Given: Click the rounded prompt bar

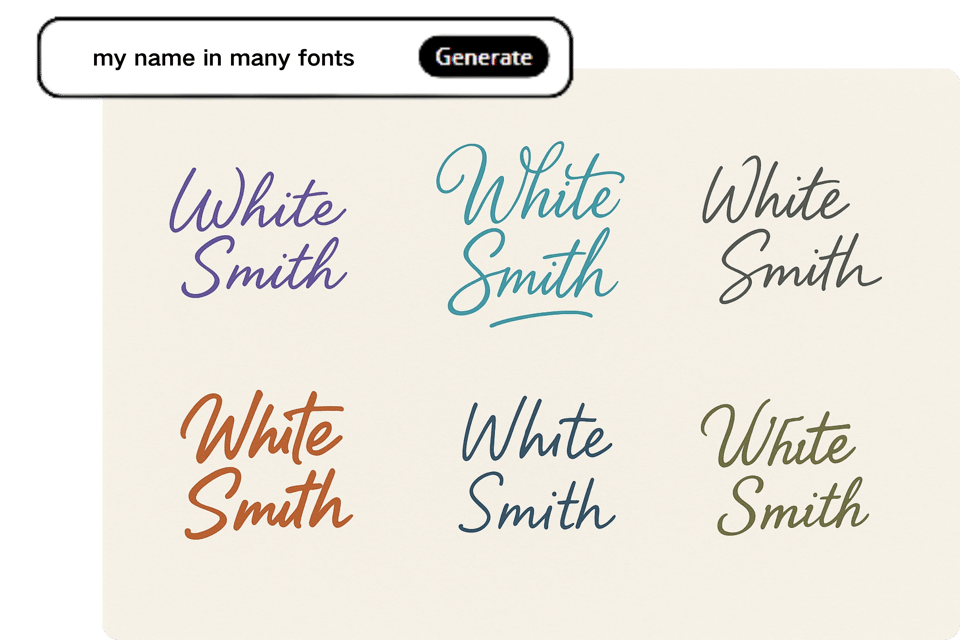Looking at the screenshot, I should (300, 57).
